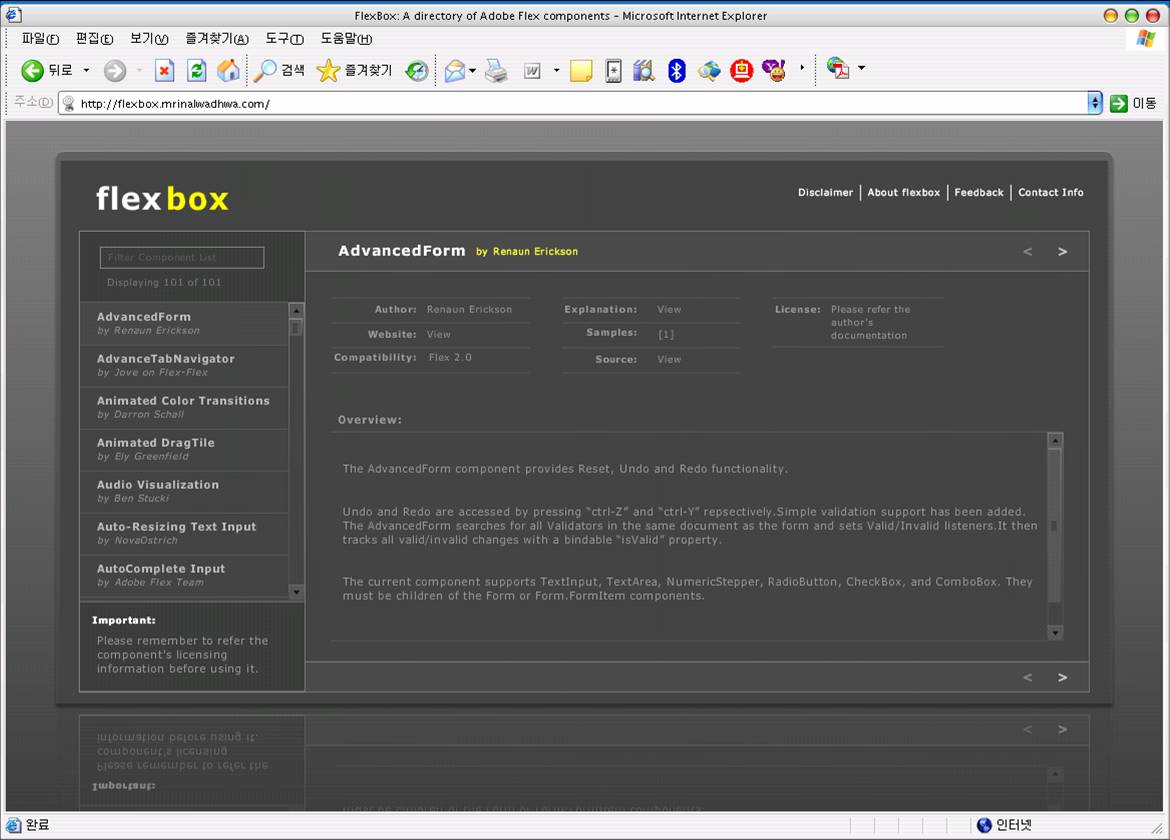Open Word edit dropdown arrow
Viewport: 1170px width, 840px height.
click(556, 71)
